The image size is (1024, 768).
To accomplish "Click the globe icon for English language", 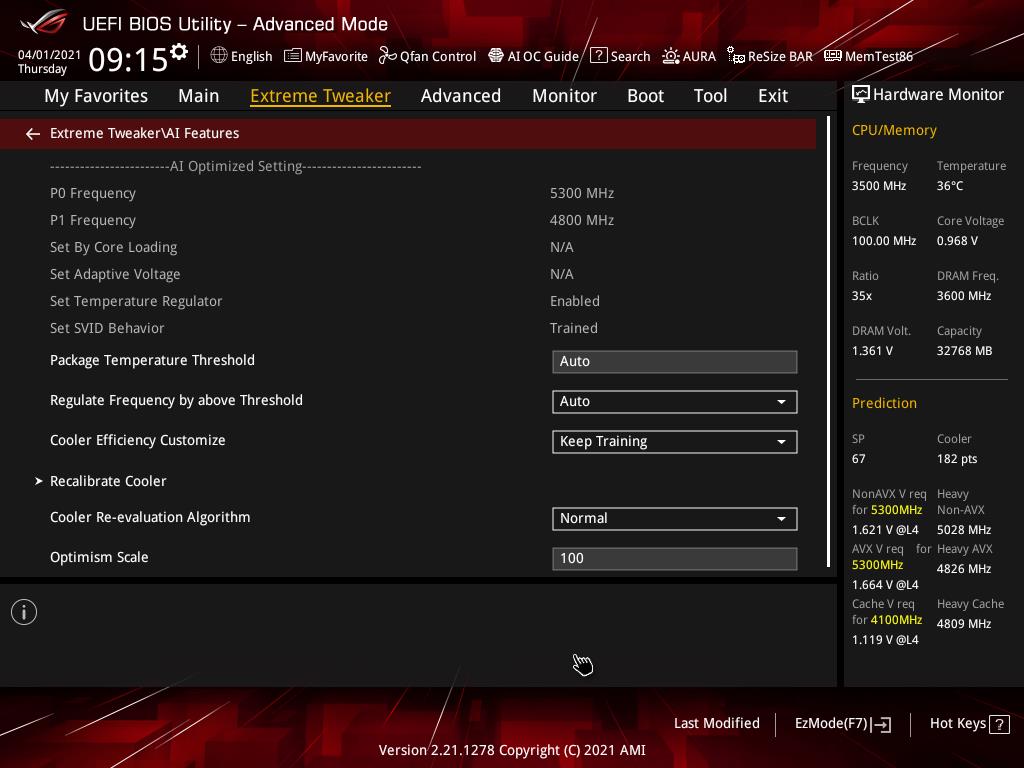I will pyautogui.click(x=219, y=56).
